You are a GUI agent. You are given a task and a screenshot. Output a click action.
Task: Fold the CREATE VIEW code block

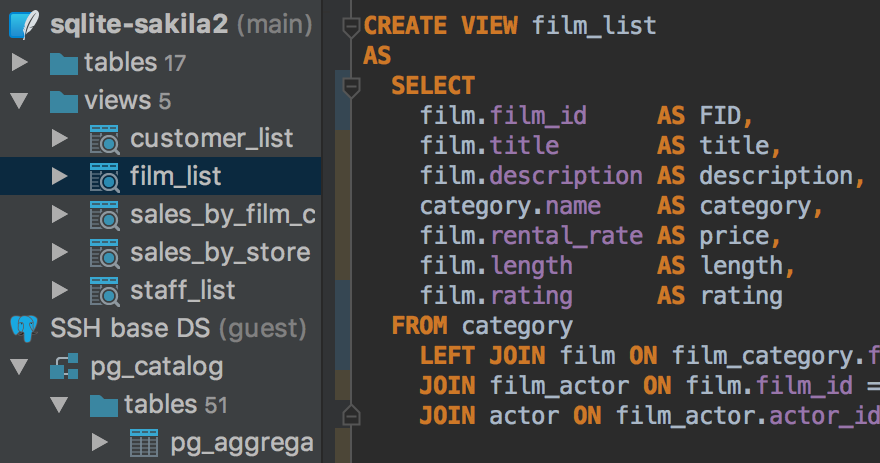[351, 27]
